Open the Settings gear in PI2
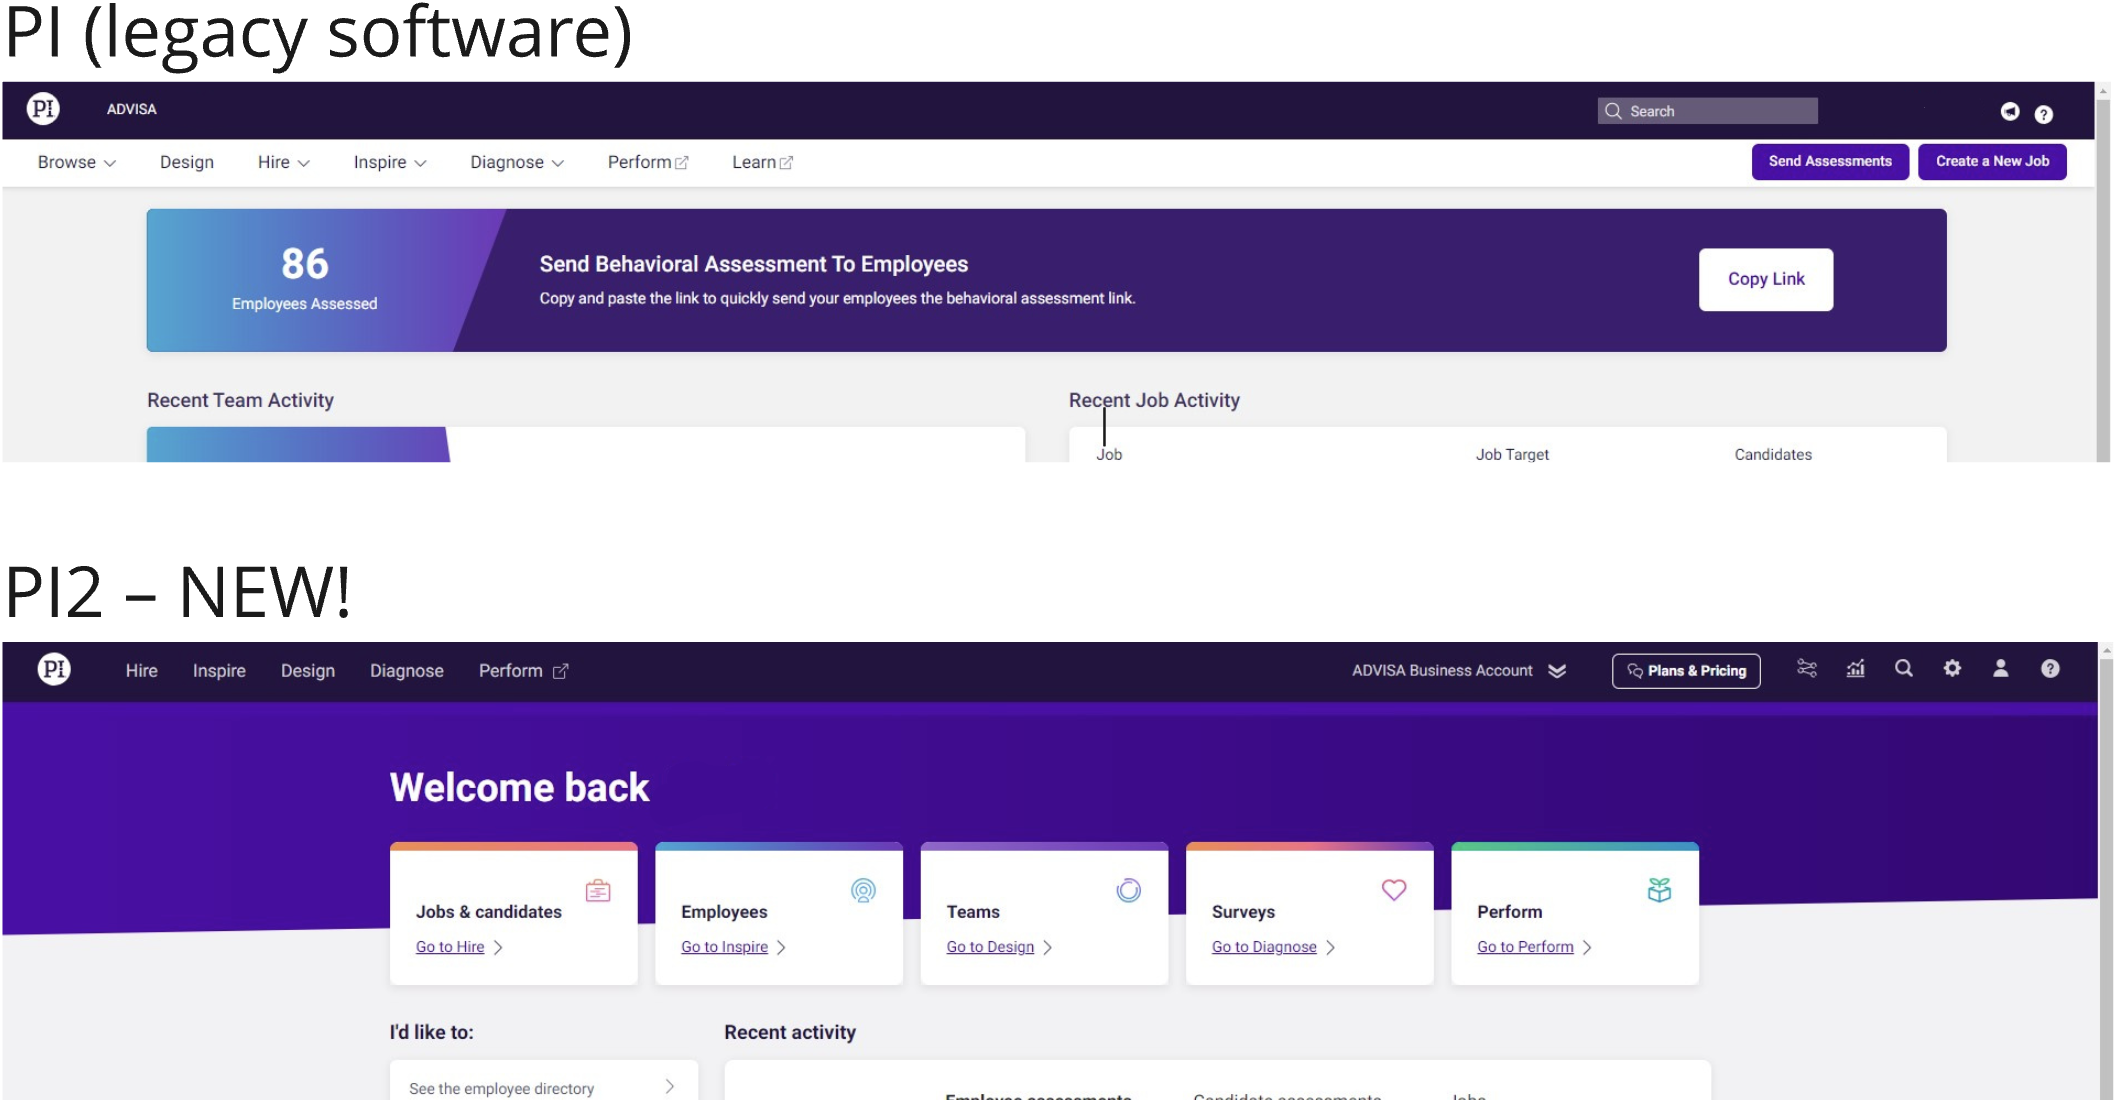This screenshot has width=2117, height=1103. tap(1951, 670)
